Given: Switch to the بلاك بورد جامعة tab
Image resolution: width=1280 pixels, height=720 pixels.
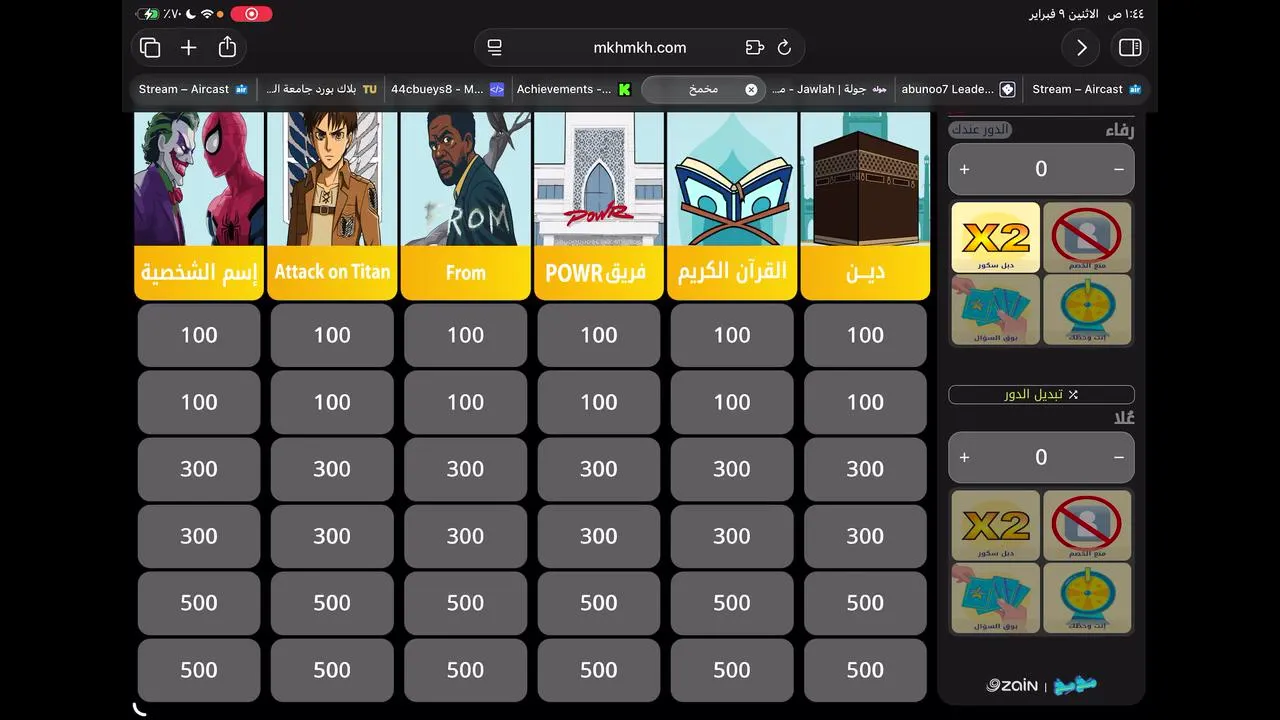Looking at the screenshot, I should (321, 89).
